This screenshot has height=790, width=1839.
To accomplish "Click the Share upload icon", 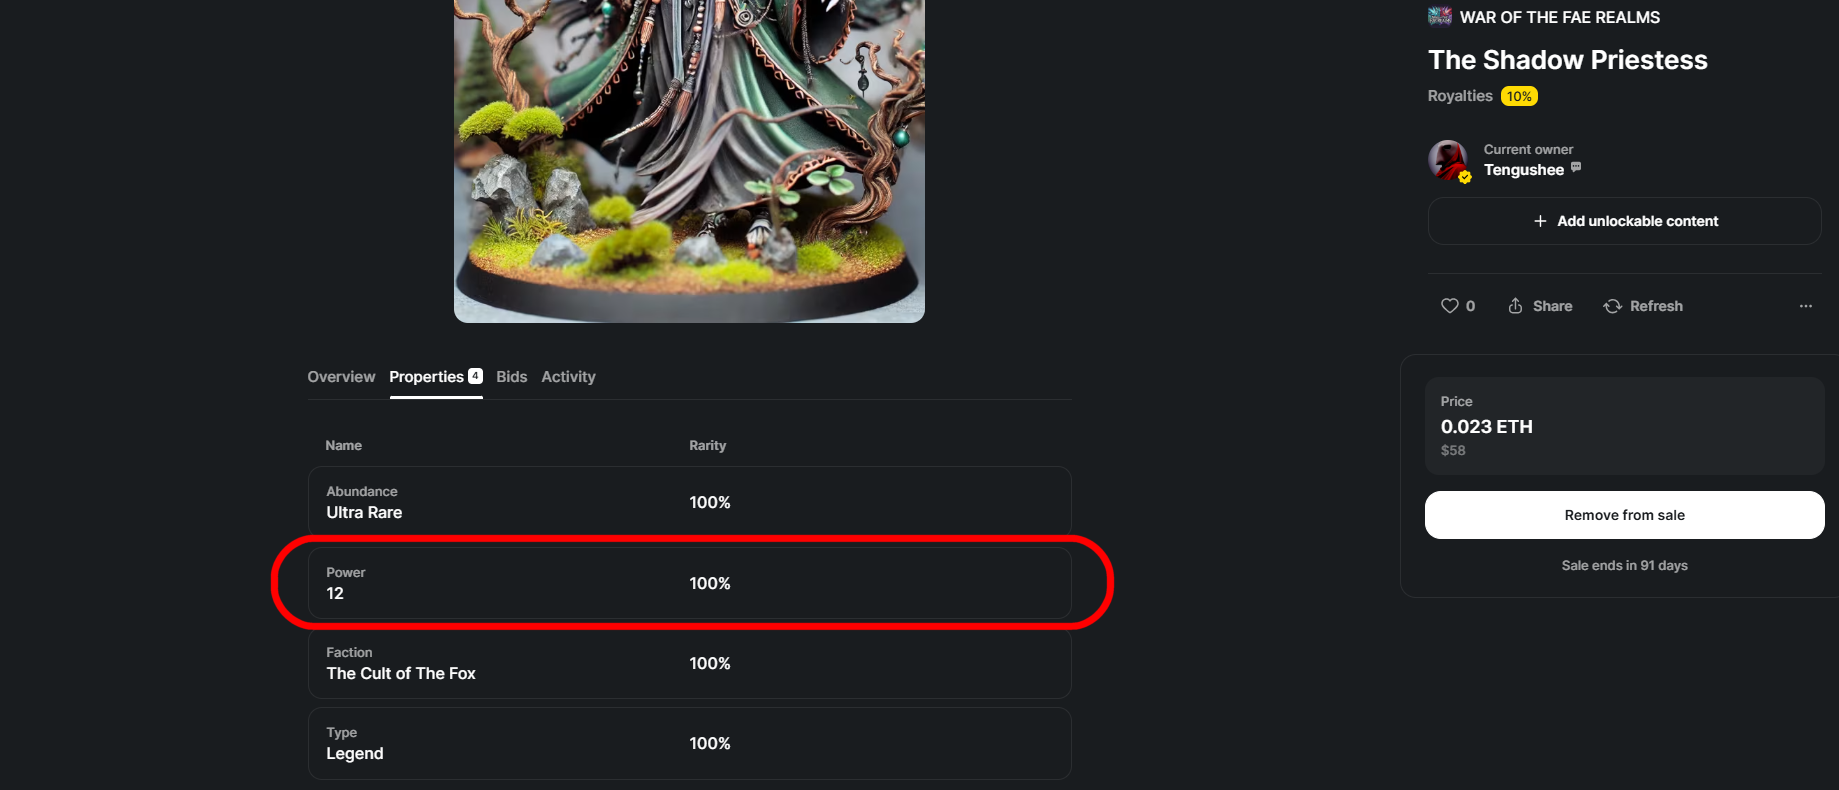I will click(x=1515, y=306).
